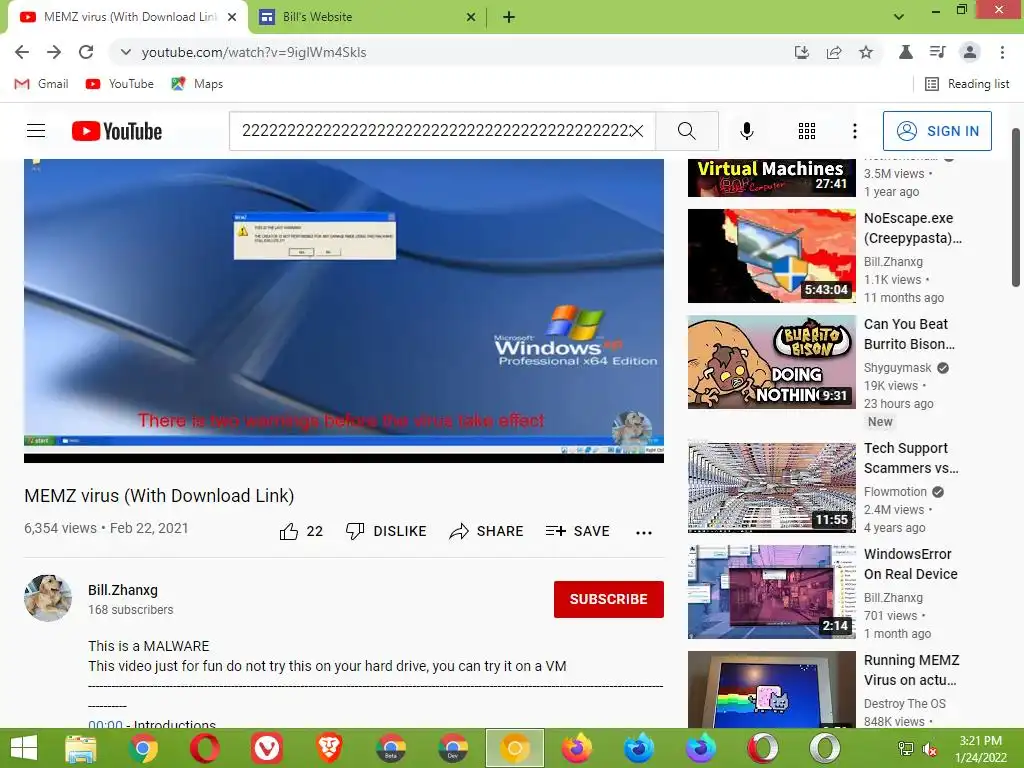1024x768 pixels.
Task: Open Chrome experiments flask icon
Action: click(906, 52)
